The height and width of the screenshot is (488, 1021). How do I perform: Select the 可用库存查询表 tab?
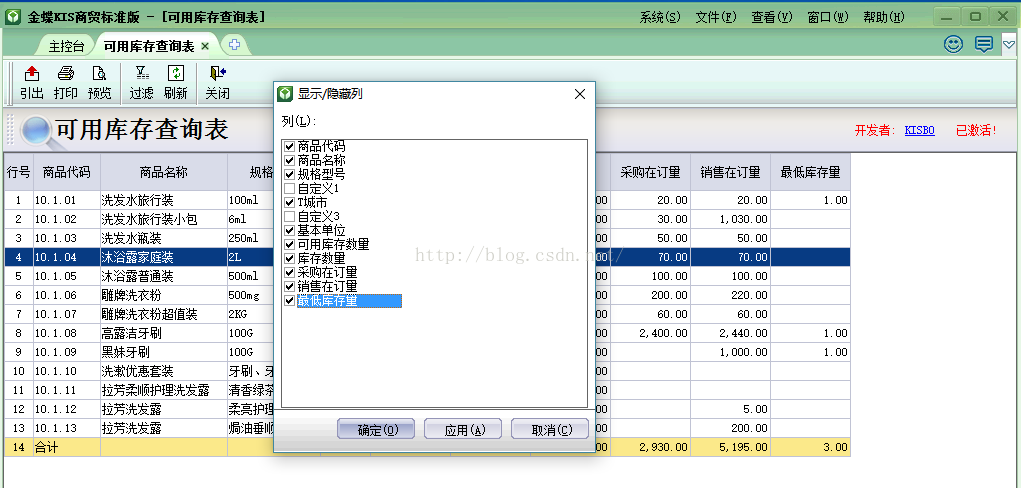(148, 47)
